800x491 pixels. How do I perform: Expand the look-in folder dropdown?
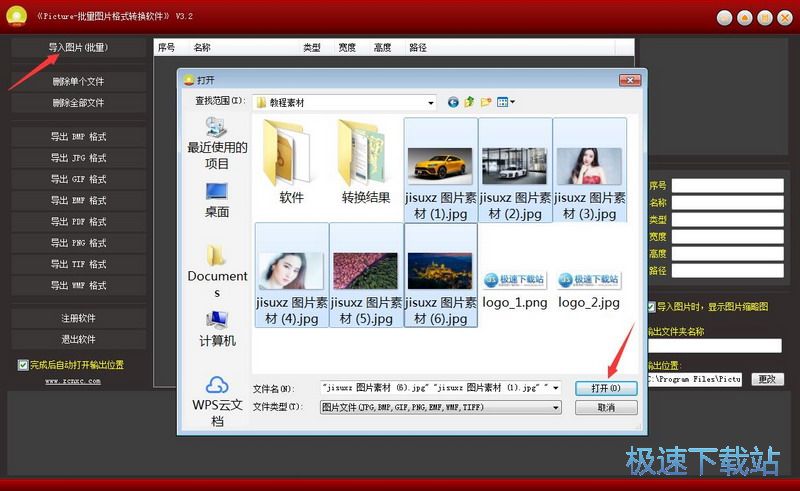click(431, 102)
